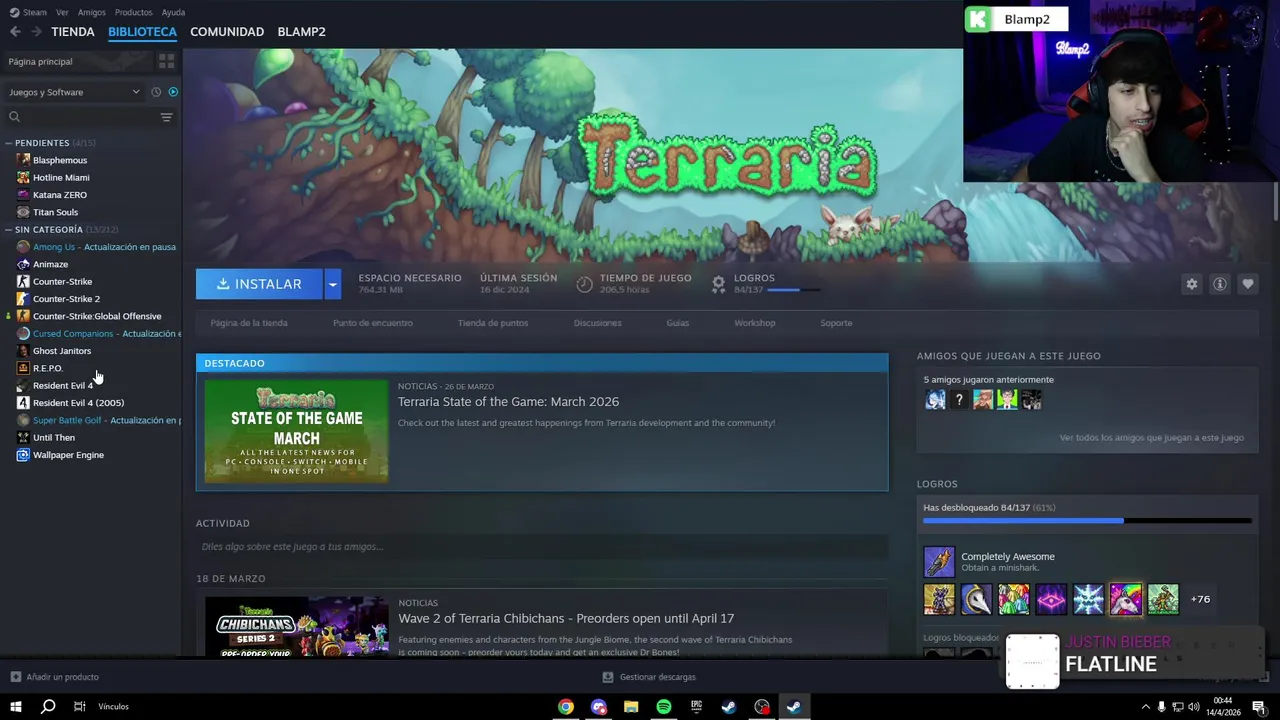The image size is (1280, 720).
Task: Open Punto de encuentro link
Action: [x=373, y=323]
